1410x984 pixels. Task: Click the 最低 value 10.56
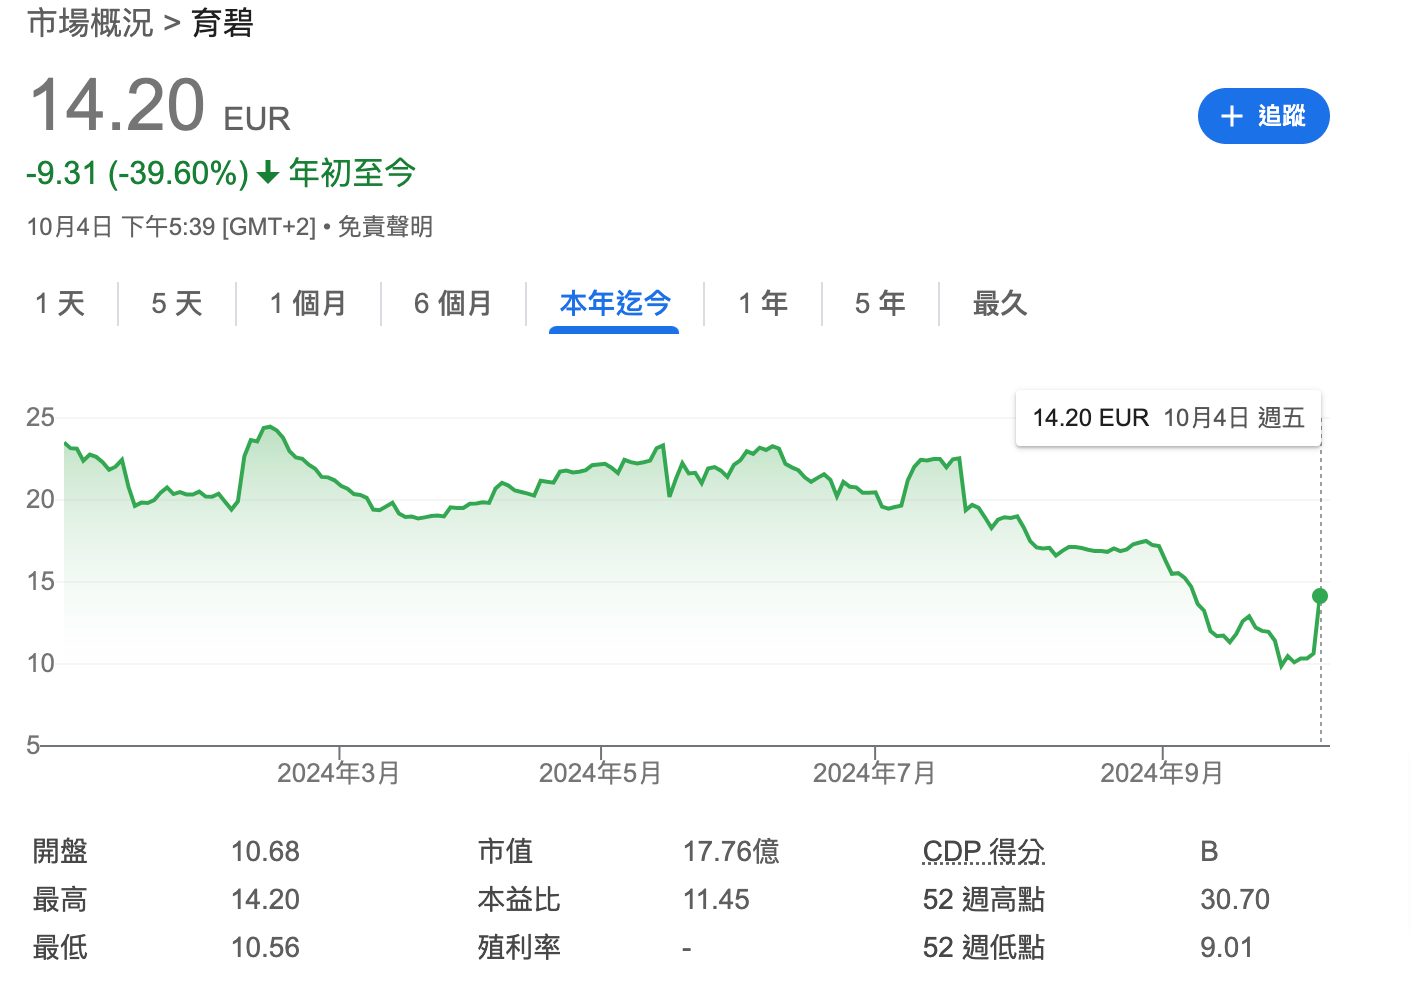(x=265, y=948)
